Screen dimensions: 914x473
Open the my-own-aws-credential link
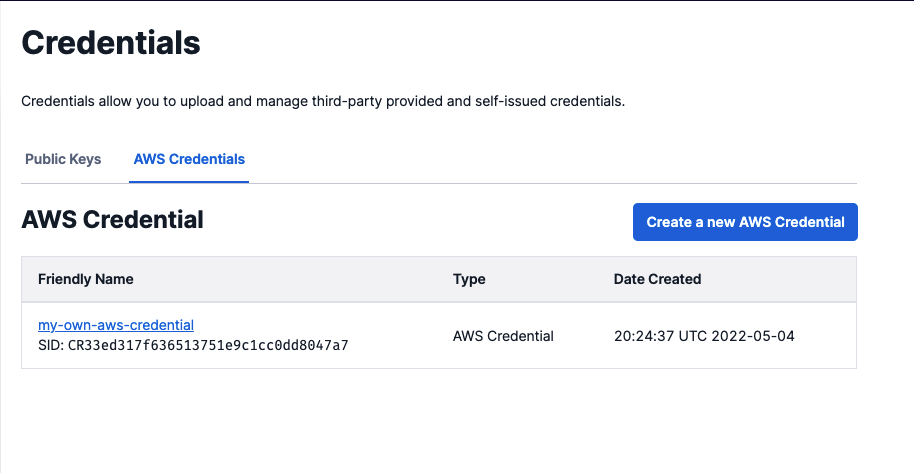pos(116,325)
